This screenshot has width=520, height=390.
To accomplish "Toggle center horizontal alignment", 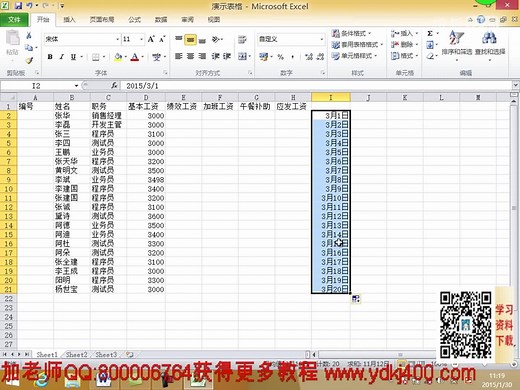I will 190,56.
